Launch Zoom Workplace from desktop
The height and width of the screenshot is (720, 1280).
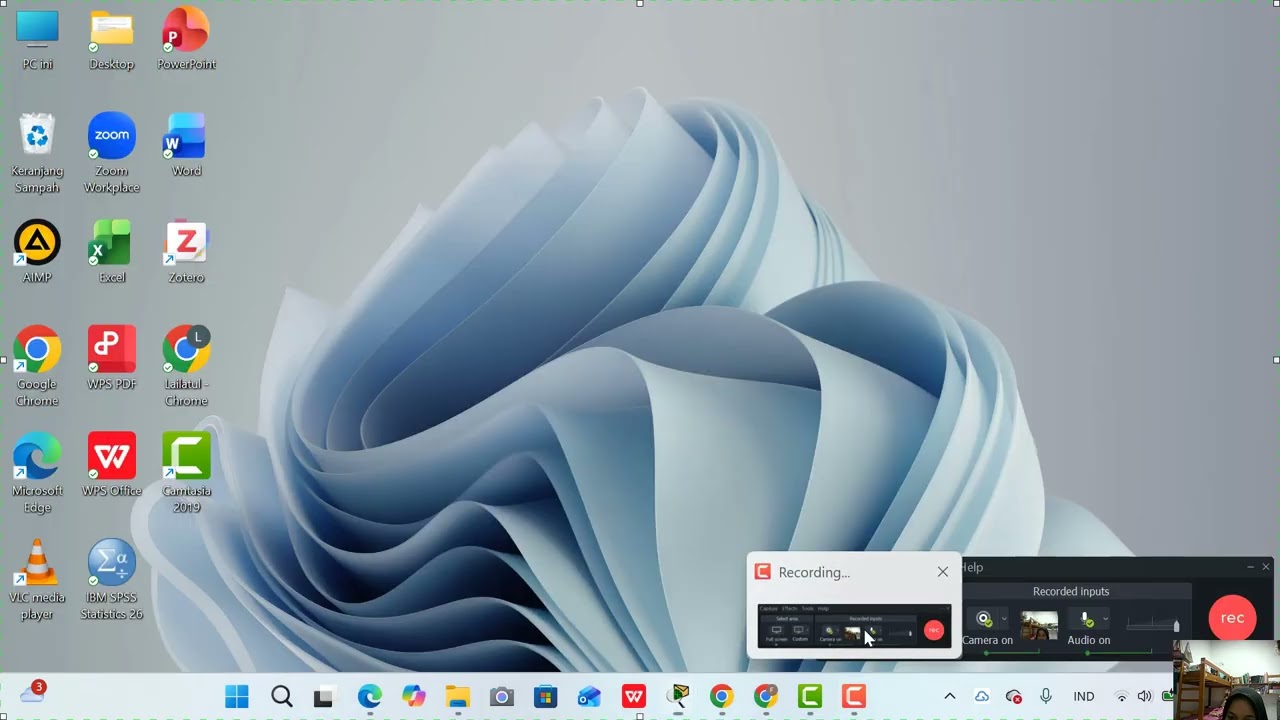pos(111,152)
